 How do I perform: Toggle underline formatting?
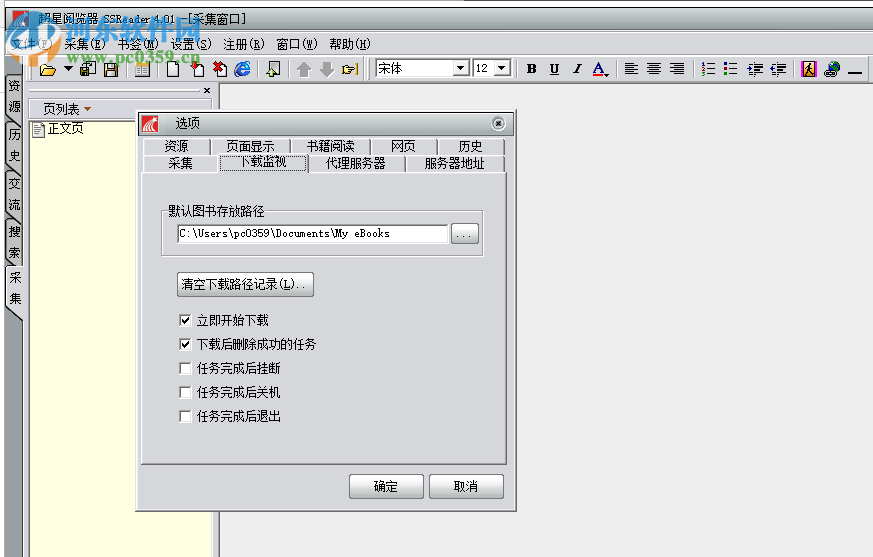coord(554,69)
